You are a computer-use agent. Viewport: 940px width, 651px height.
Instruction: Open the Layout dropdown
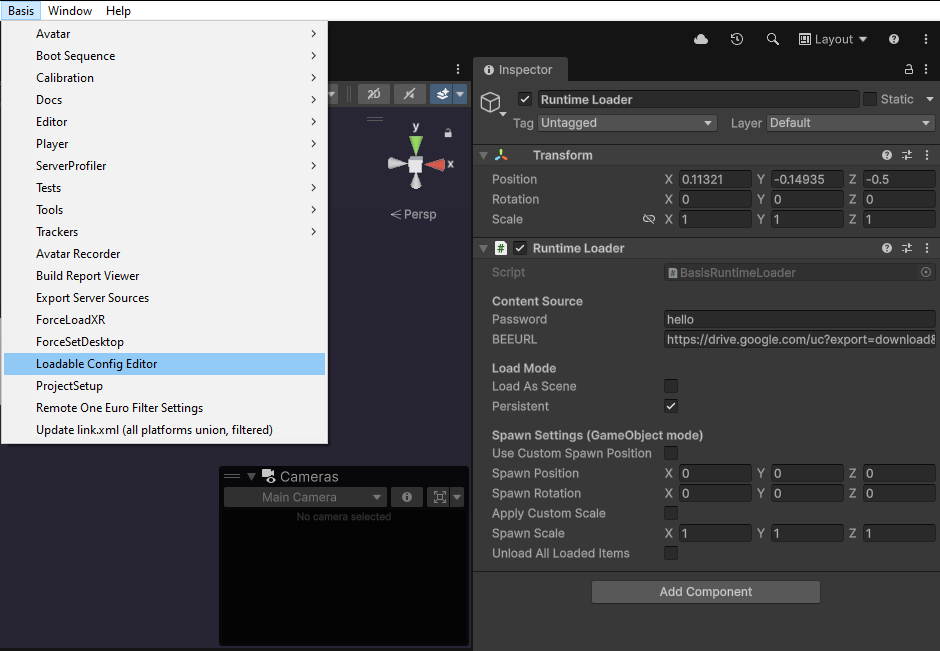click(x=833, y=39)
